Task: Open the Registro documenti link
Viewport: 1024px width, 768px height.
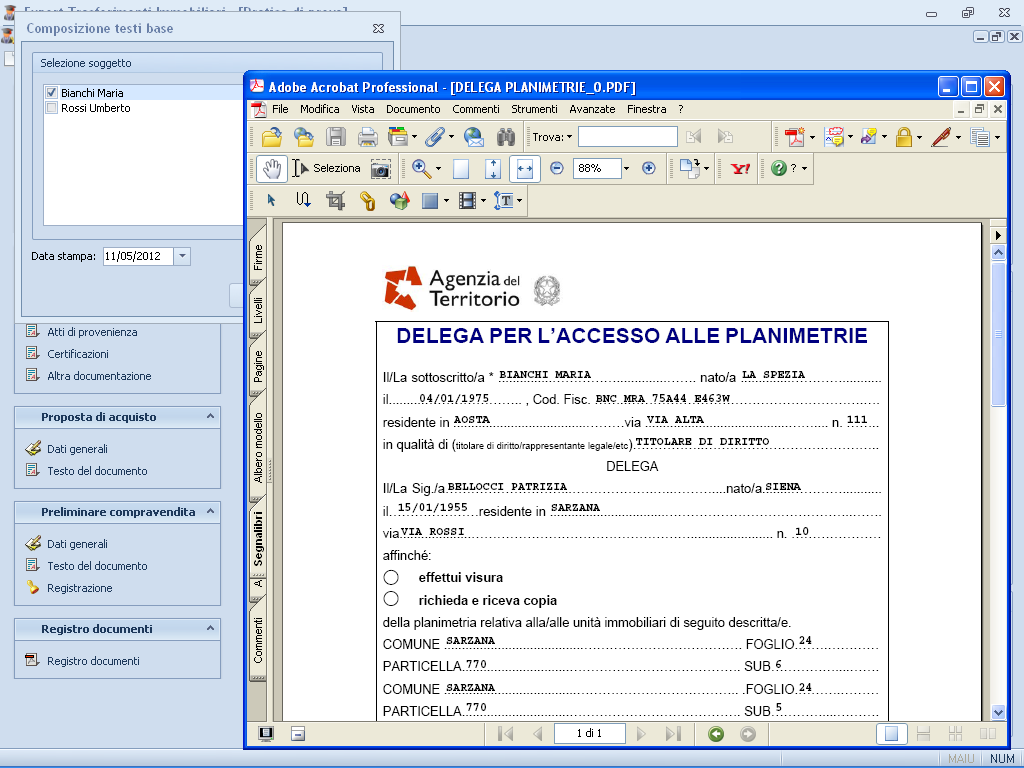Action: pos(93,661)
